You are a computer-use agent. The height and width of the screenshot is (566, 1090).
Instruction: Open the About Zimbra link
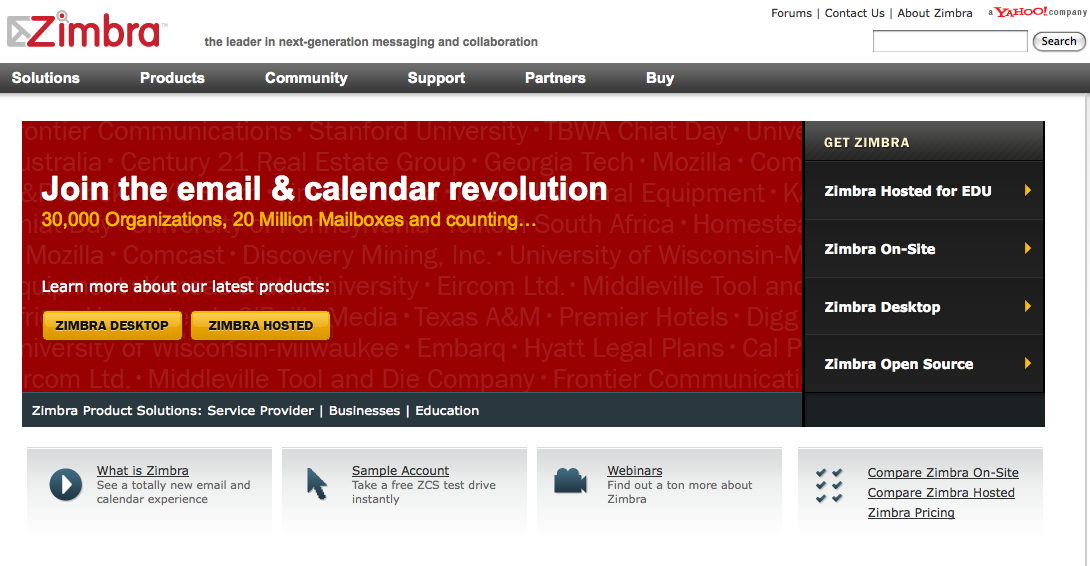[935, 13]
